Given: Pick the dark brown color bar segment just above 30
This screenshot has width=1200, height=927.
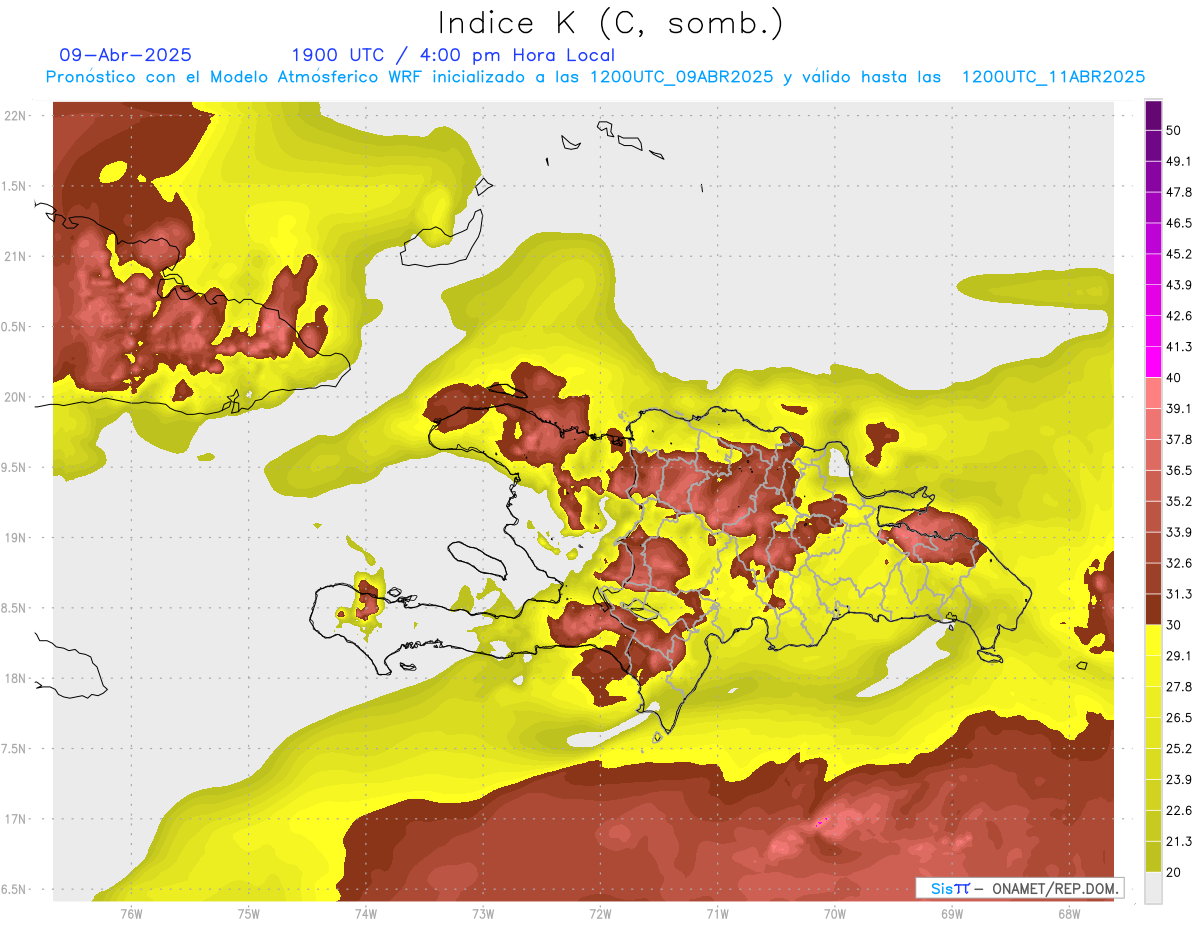Looking at the screenshot, I should coord(1153,609).
